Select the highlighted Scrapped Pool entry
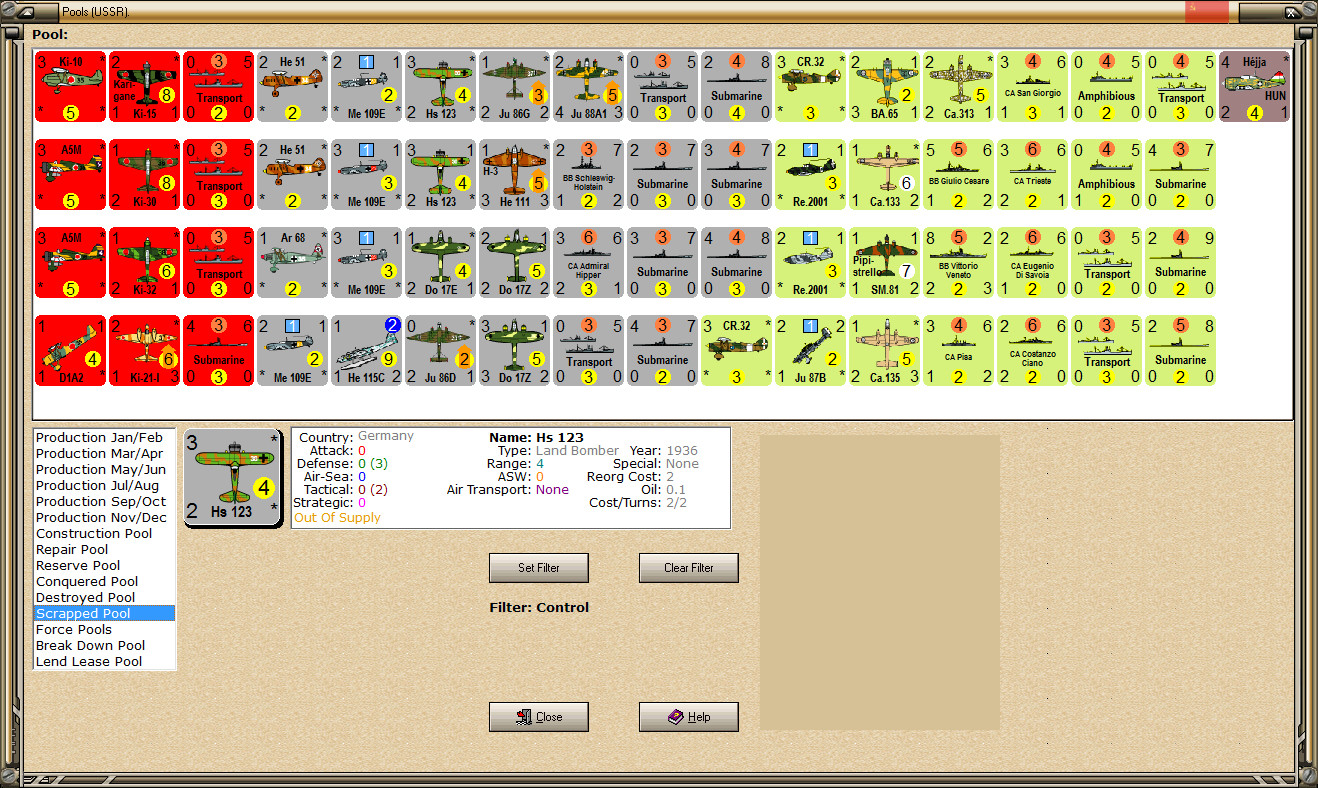The image size is (1318, 788). (104, 614)
